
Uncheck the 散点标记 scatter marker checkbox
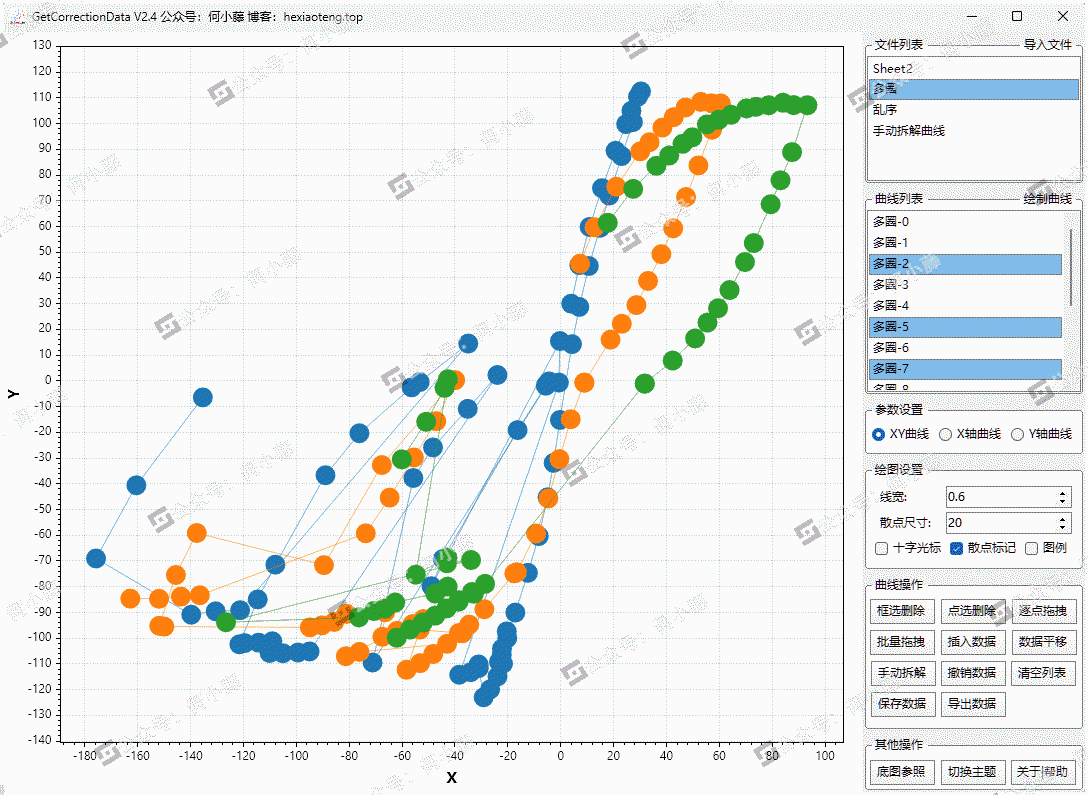point(956,548)
